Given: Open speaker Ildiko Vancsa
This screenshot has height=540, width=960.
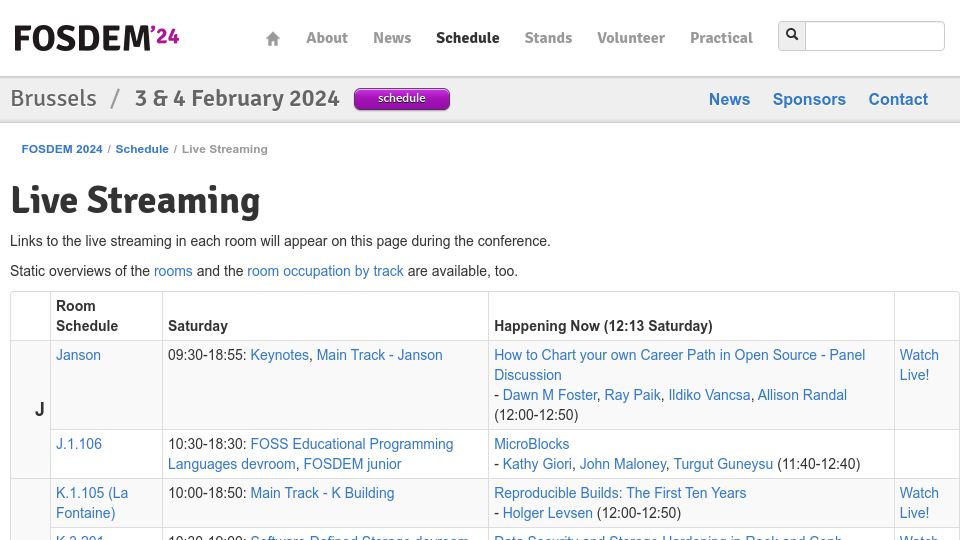Looking at the screenshot, I should 709,395.
